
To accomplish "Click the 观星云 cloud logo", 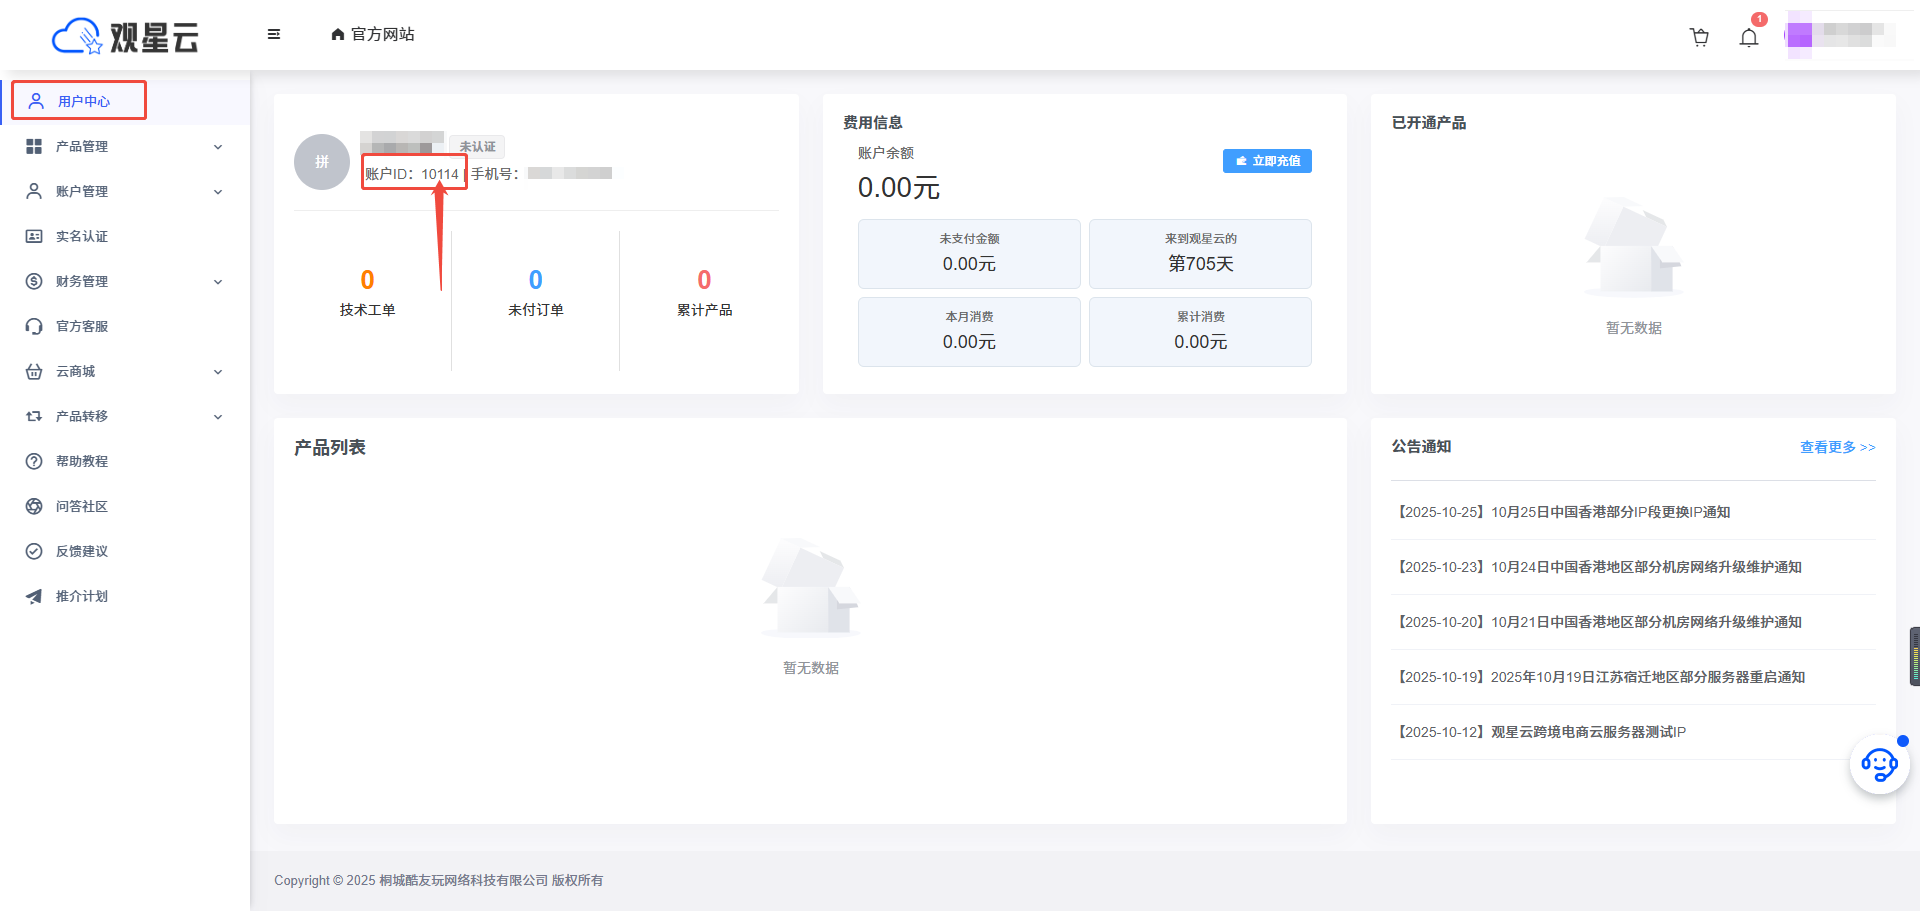I will (x=125, y=36).
